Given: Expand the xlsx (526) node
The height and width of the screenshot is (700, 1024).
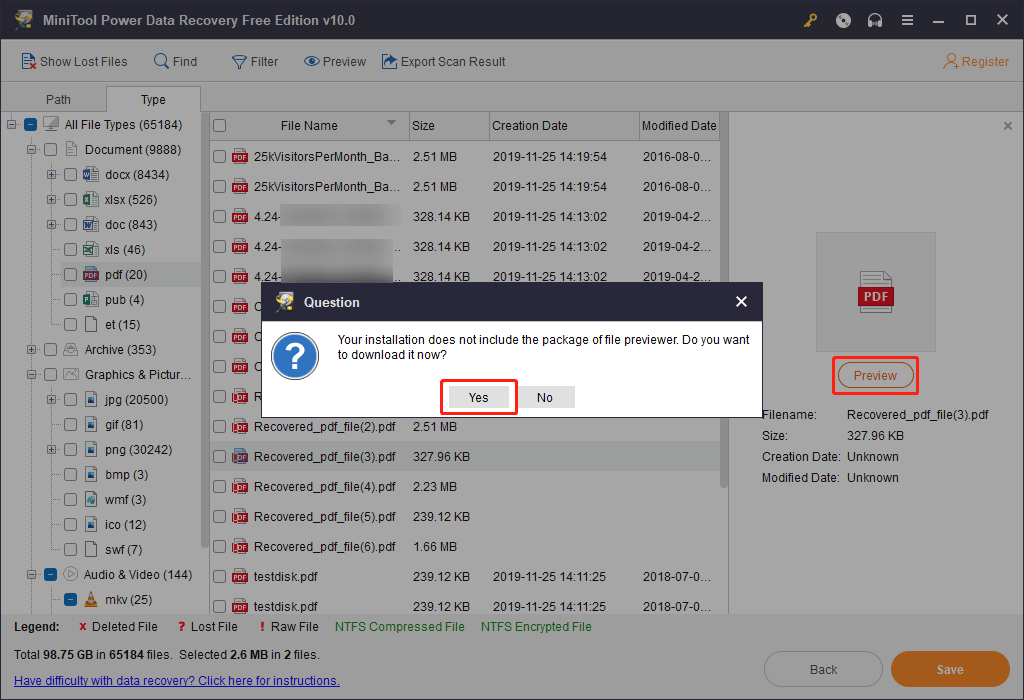Looking at the screenshot, I should pos(52,199).
